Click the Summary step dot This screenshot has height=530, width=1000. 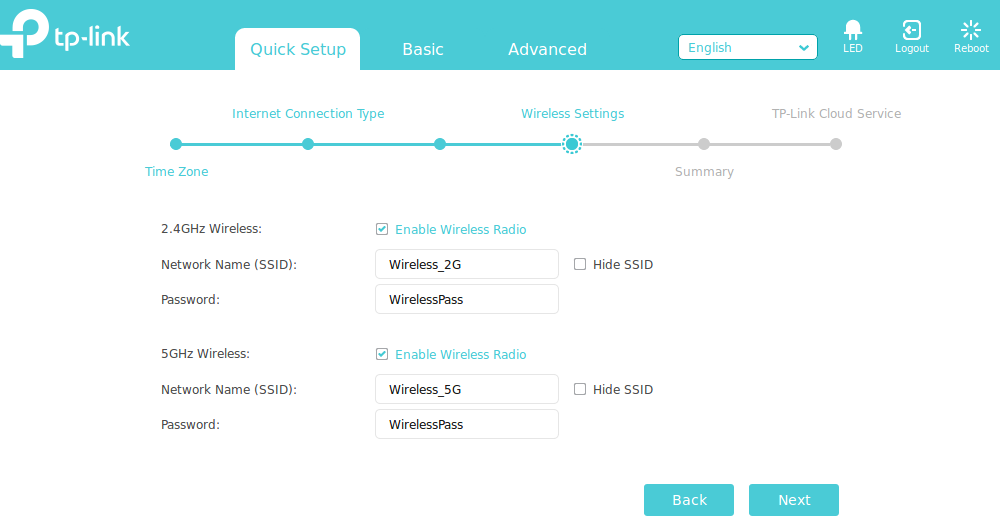pyautogui.click(x=704, y=144)
